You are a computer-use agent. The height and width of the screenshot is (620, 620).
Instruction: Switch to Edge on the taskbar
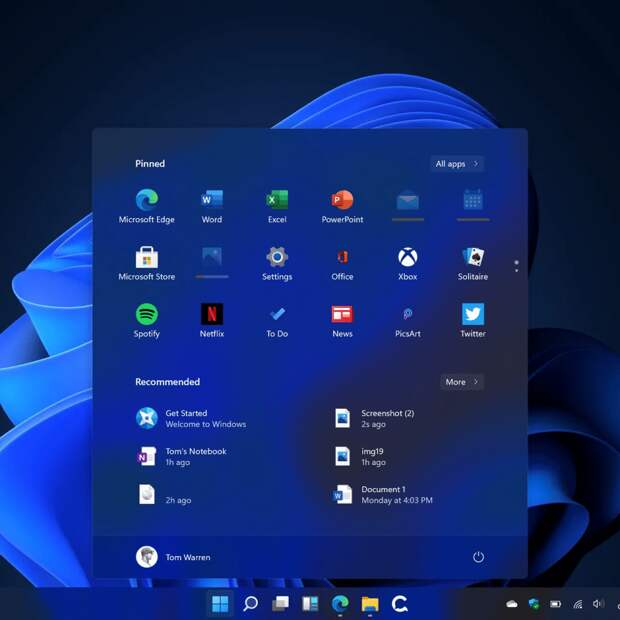pyautogui.click(x=340, y=604)
